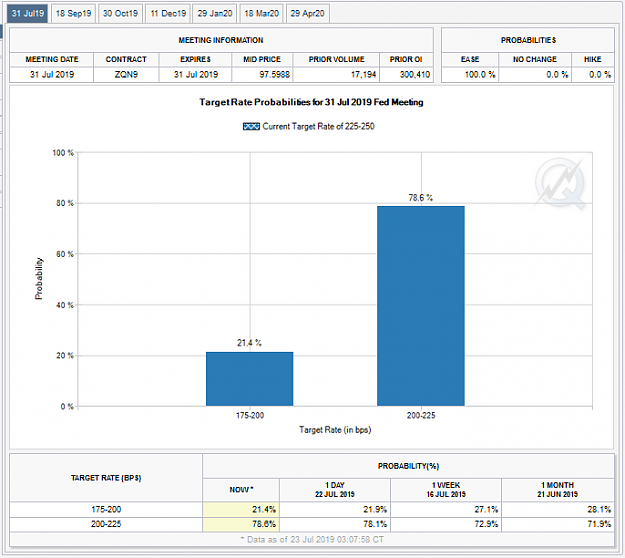Screen dimensions: 625x558
Task: Switch to the 29 Apr20 tab
Action: click(x=307, y=14)
